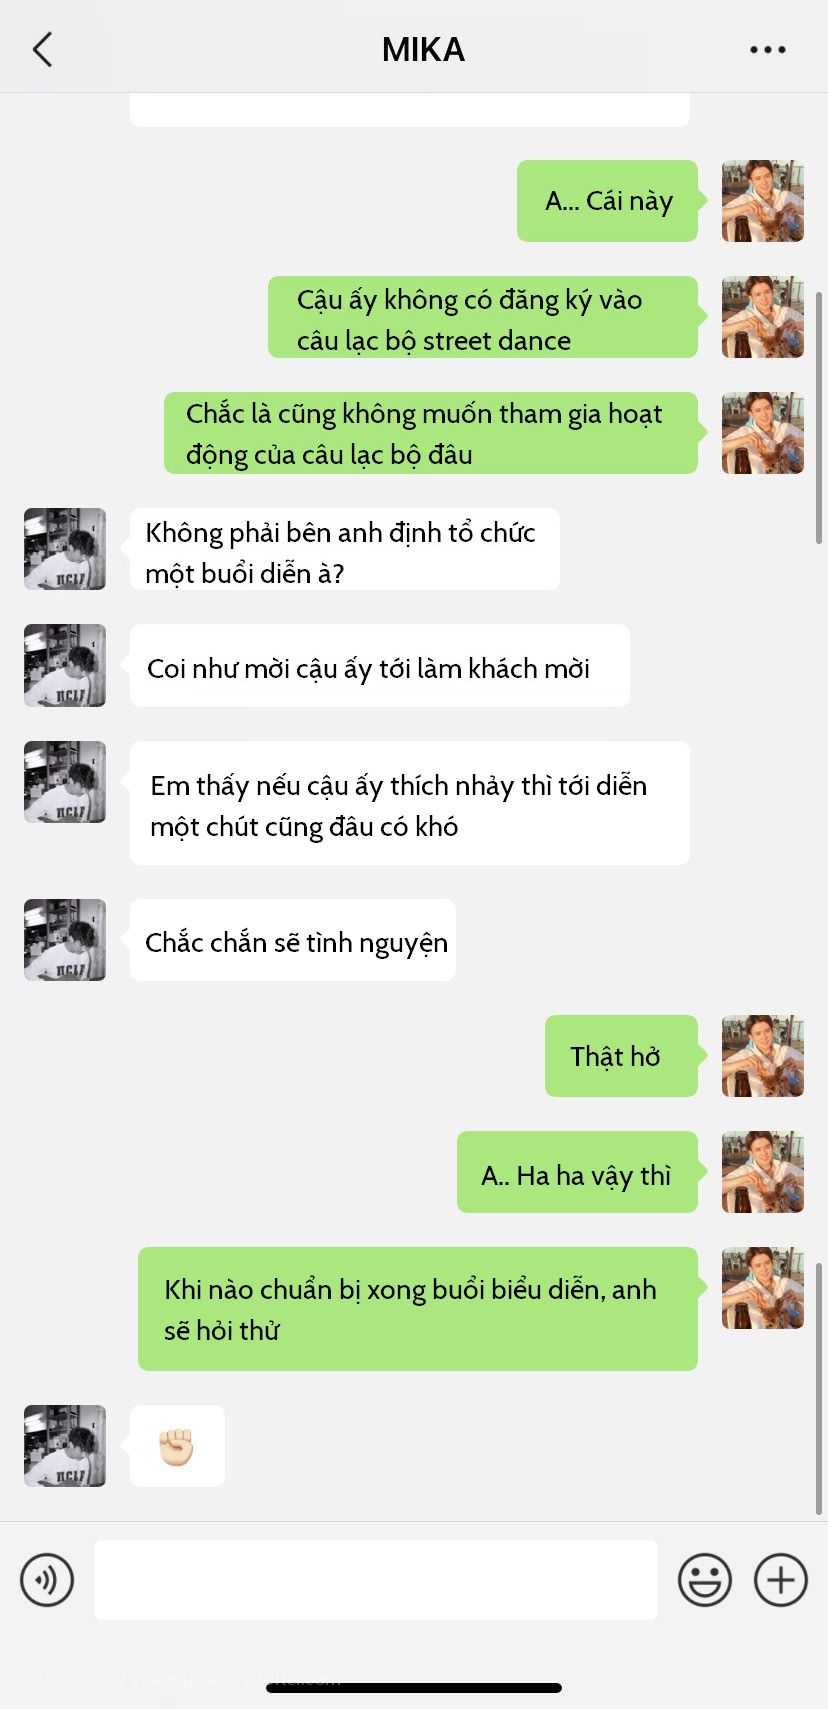Tap the plus attachment icon

(780, 1580)
